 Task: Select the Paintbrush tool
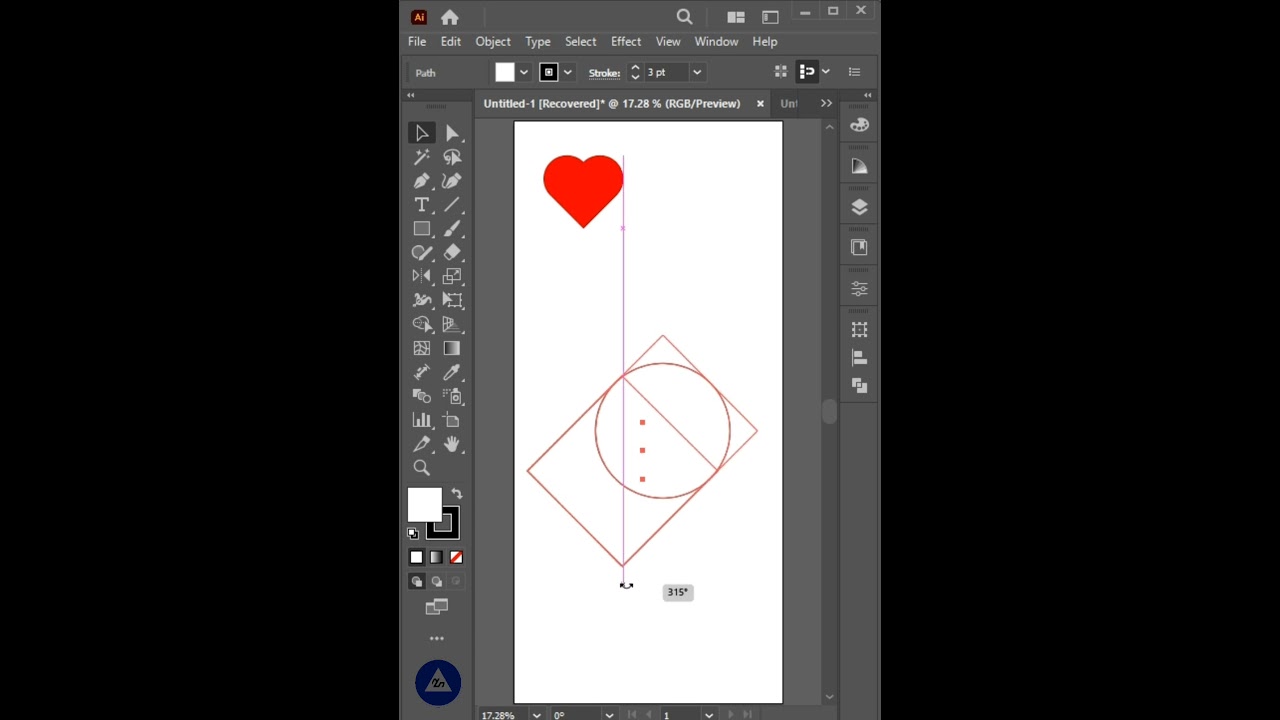coord(452,229)
